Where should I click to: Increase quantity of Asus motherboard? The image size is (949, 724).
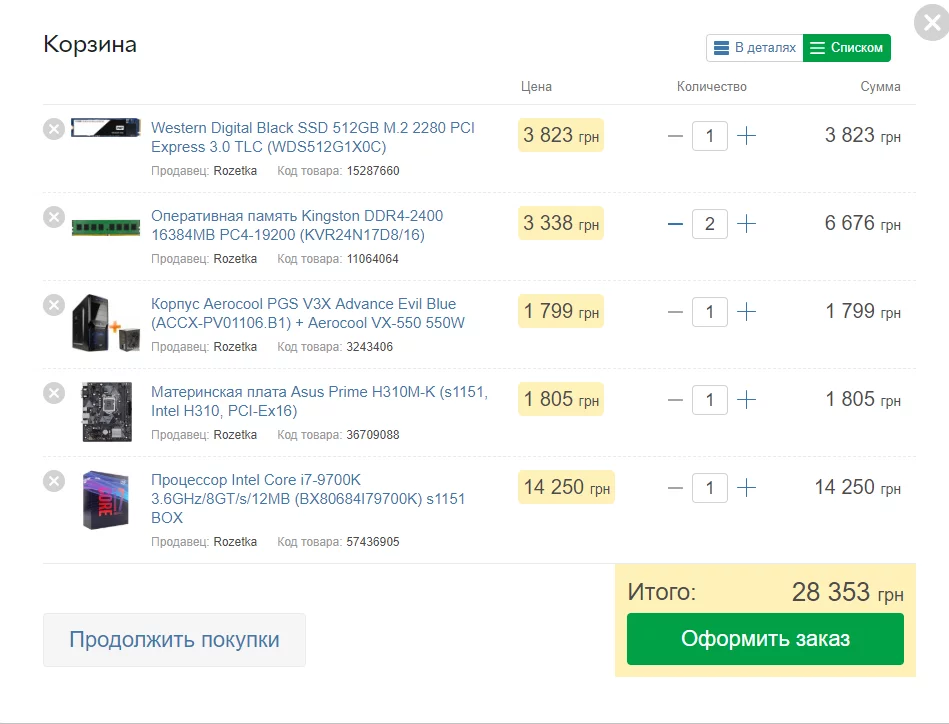tap(746, 400)
